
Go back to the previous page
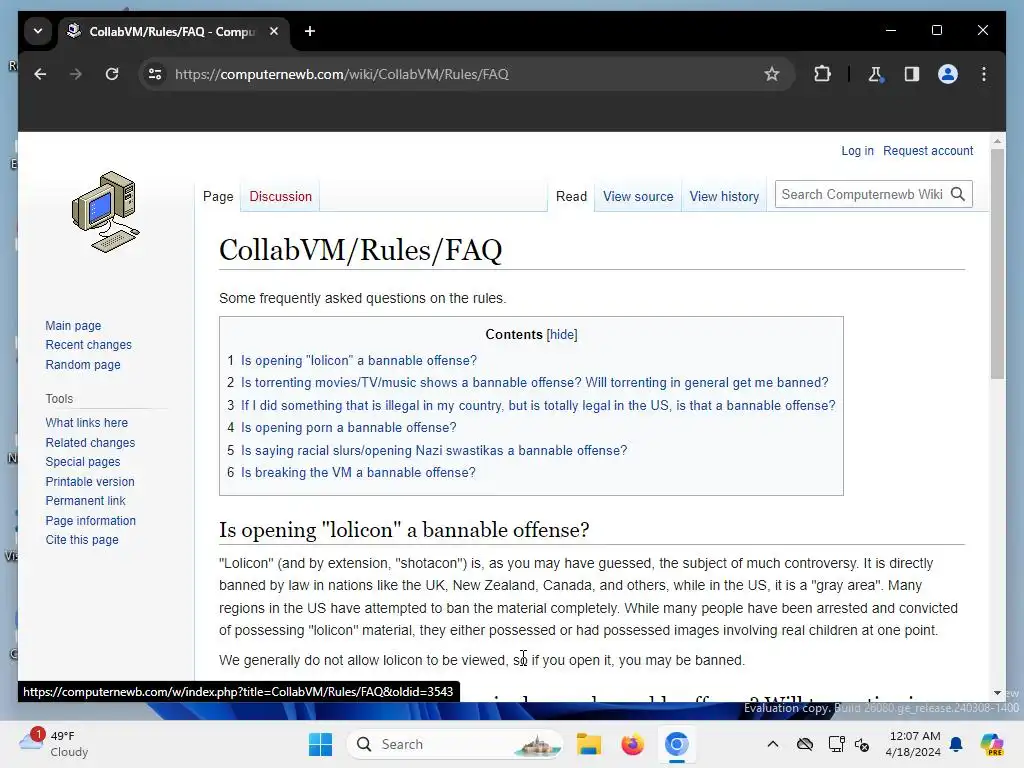tap(40, 74)
